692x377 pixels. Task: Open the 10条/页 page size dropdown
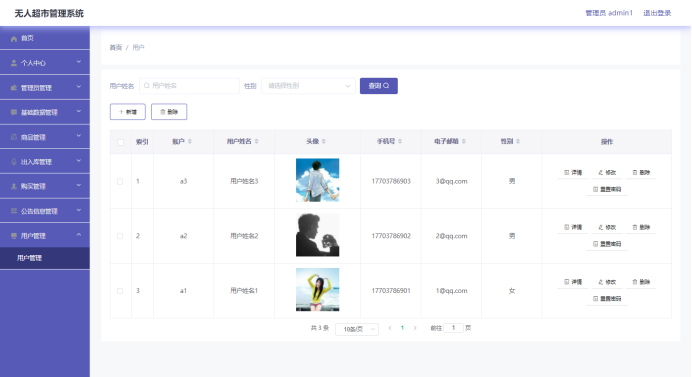tap(357, 329)
